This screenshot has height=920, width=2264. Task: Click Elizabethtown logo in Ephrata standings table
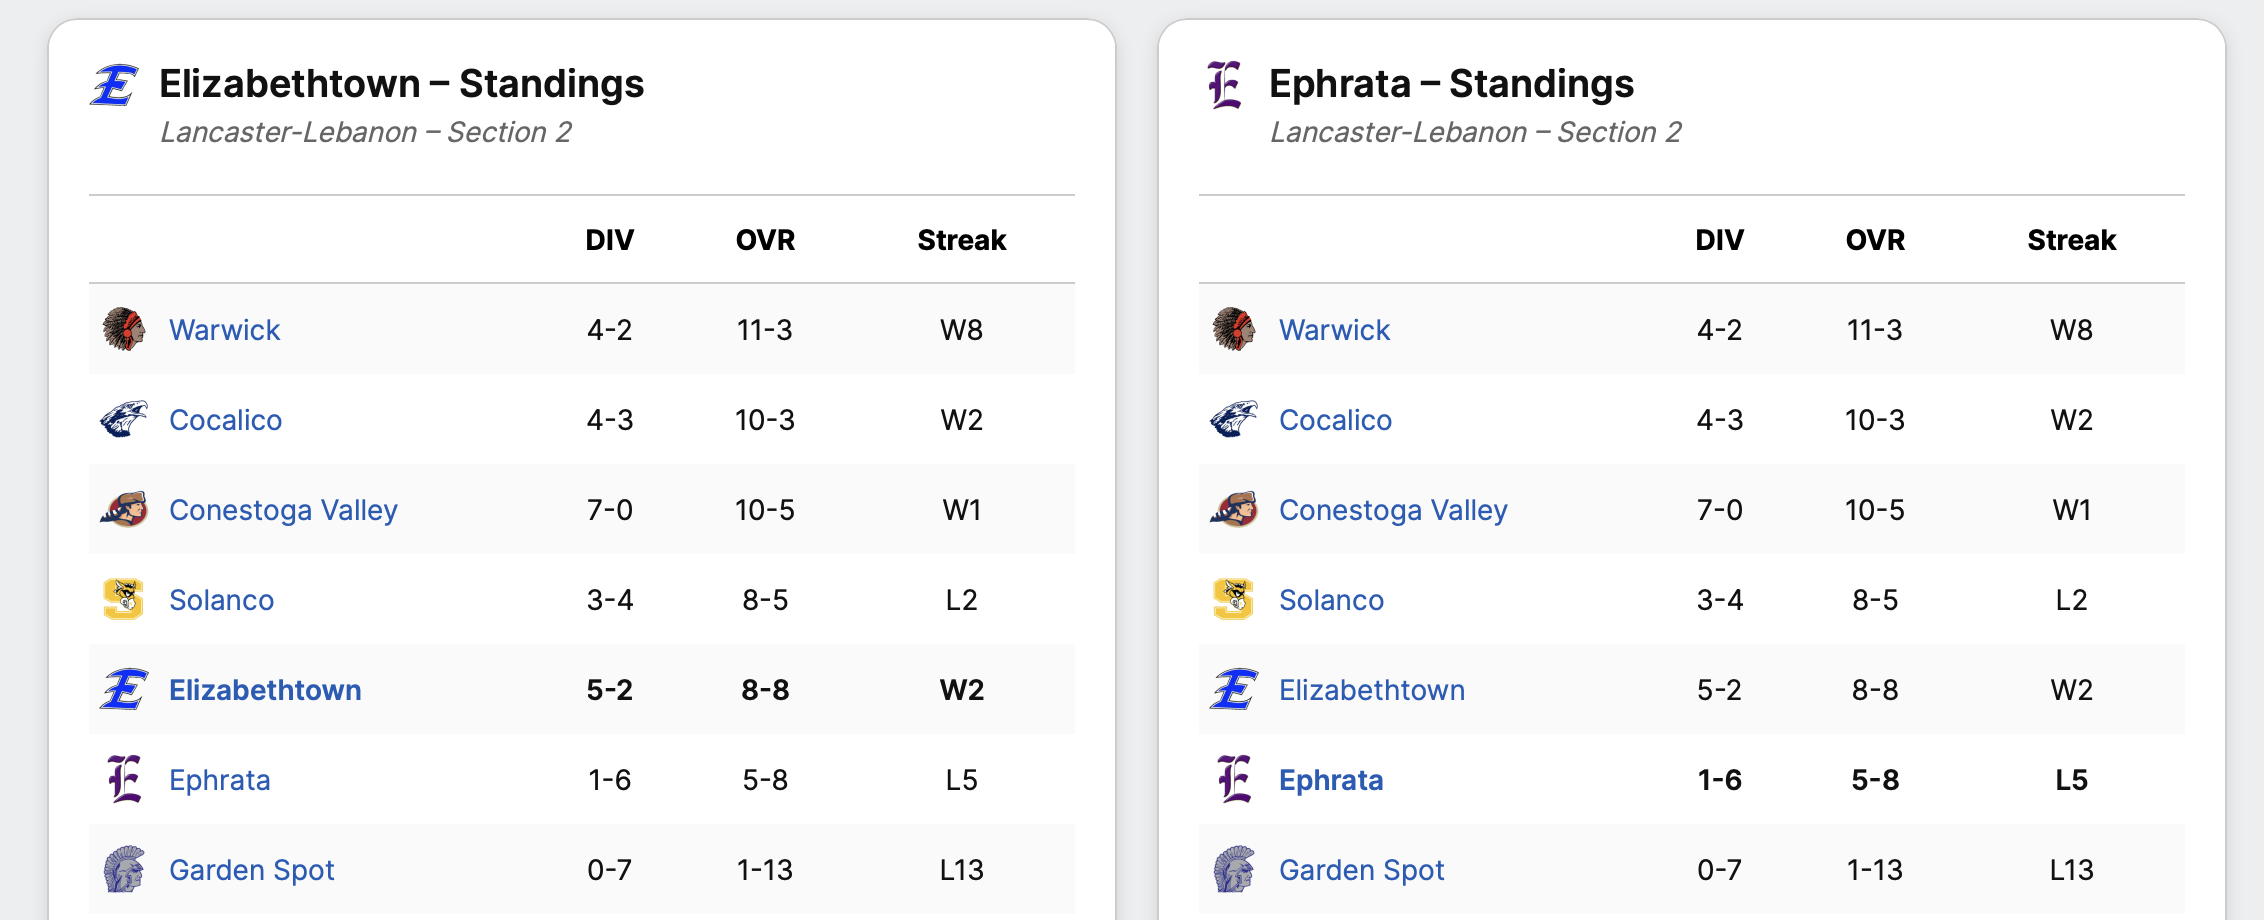pyautogui.click(x=1234, y=689)
